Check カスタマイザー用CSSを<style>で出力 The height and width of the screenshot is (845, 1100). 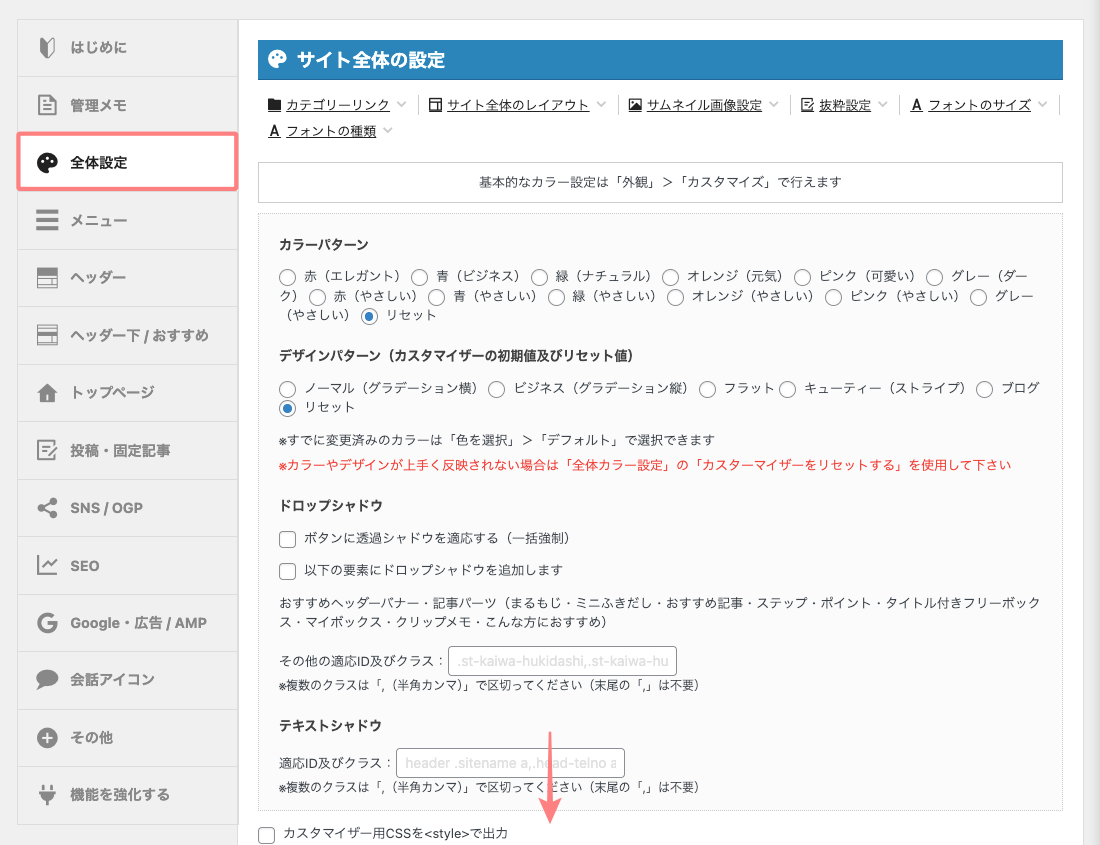[x=266, y=836]
